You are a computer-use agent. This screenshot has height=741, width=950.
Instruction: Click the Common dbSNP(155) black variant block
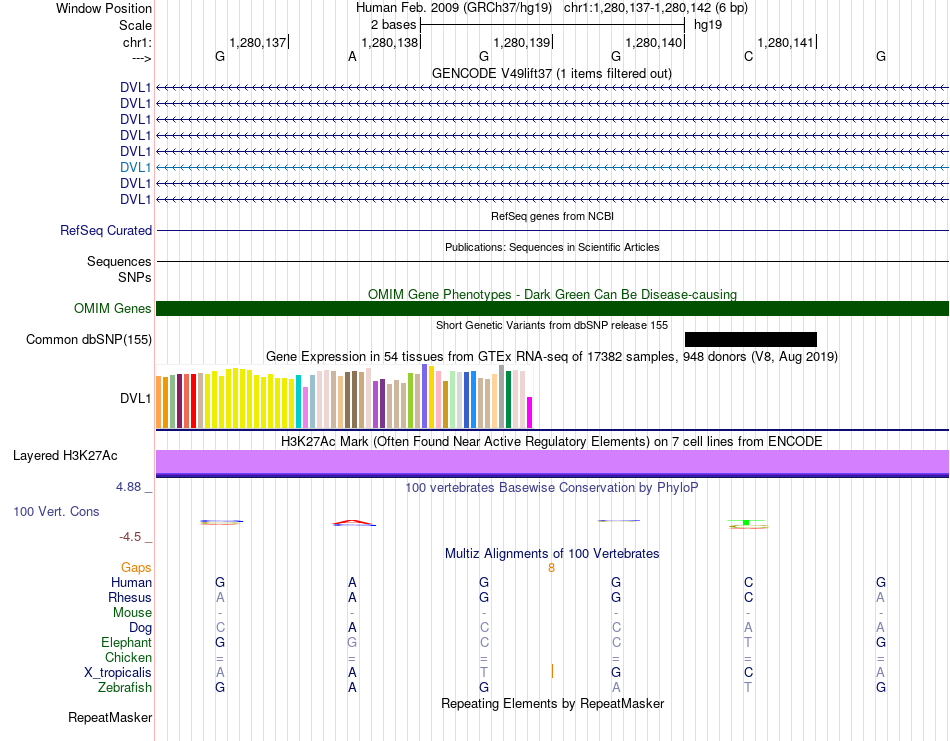pos(751,339)
